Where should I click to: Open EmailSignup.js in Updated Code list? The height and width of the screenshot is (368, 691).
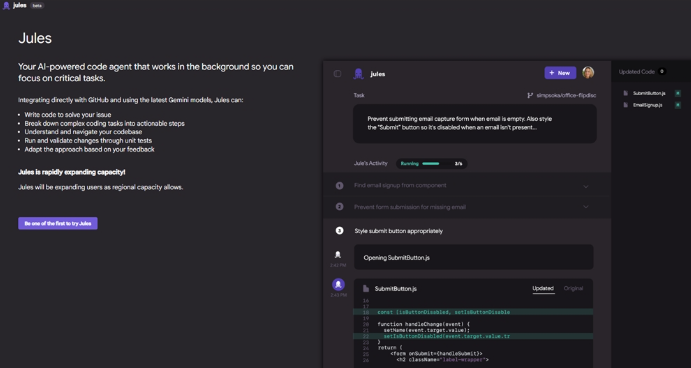(647, 105)
